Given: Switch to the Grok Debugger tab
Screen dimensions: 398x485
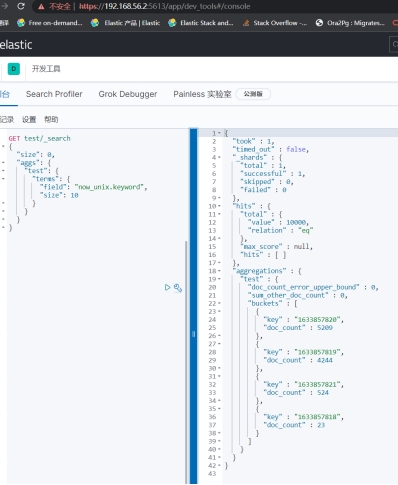Looking at the screenshot, I should [128, 94].
